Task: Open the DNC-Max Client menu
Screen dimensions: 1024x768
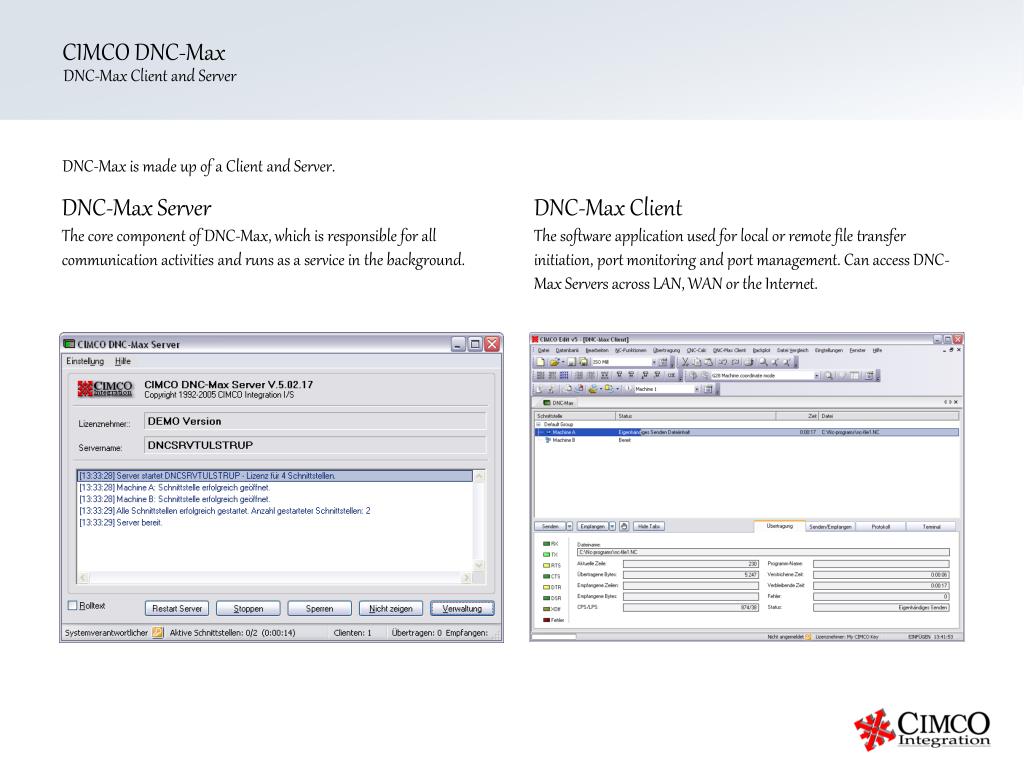Action: tap(729, 350)
